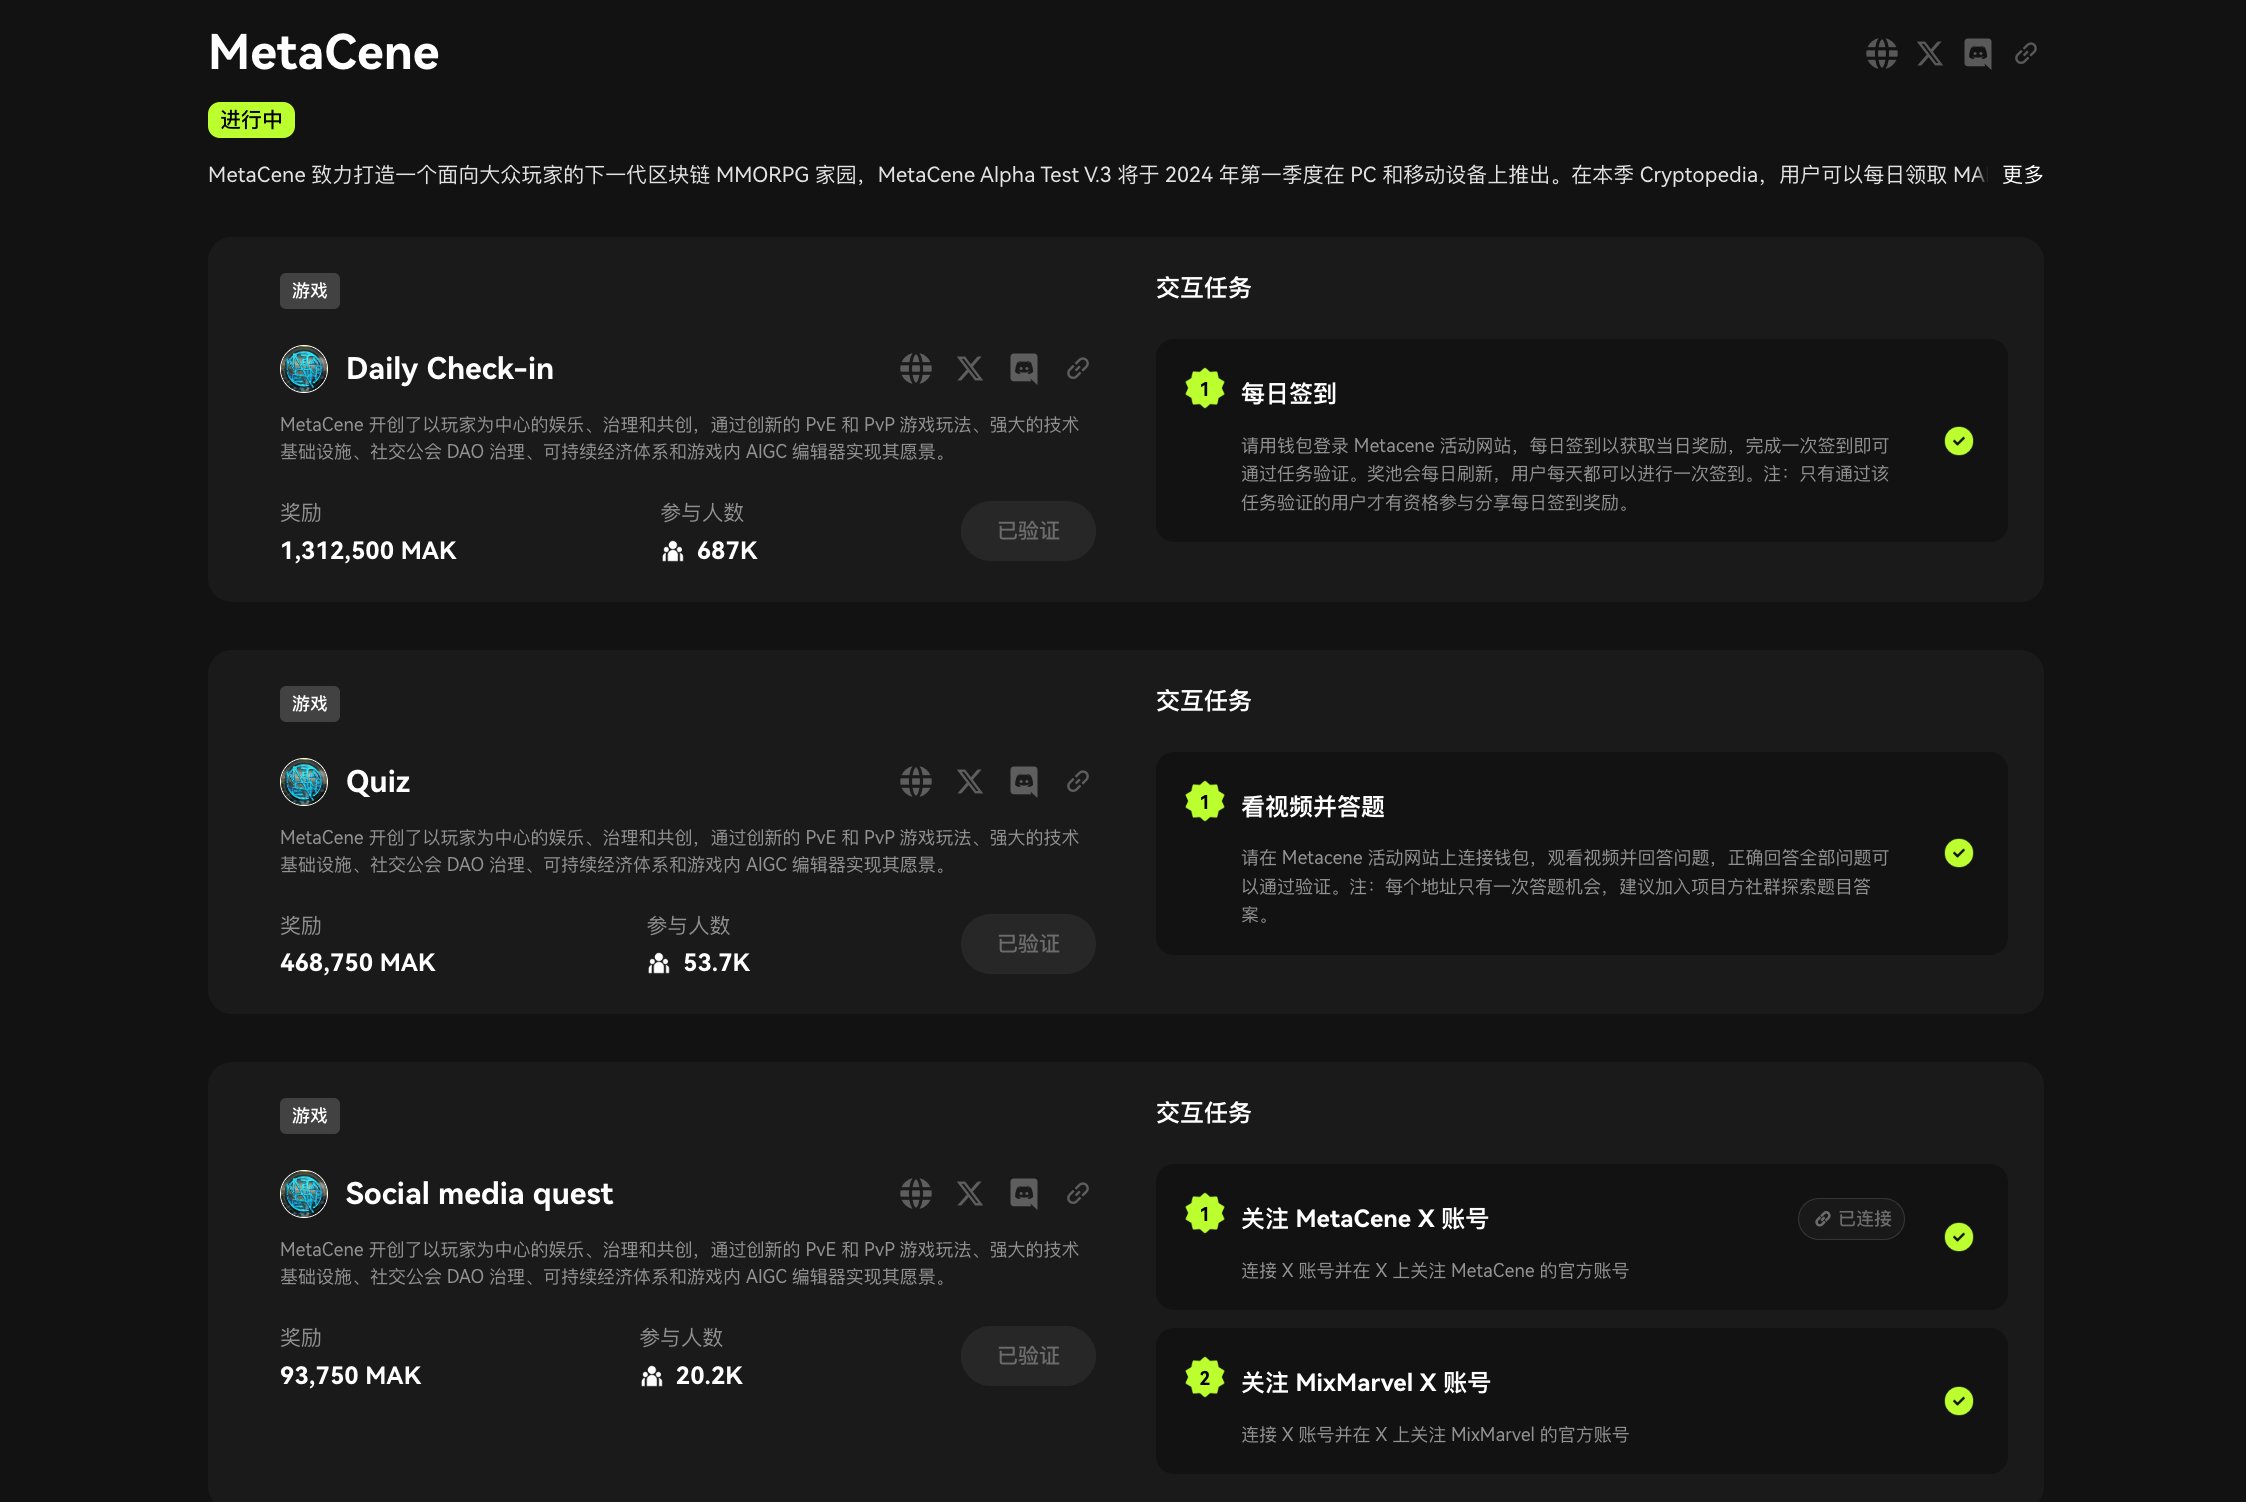Click the 游戏 tag above Social media quest
Screen dimensions: 2246x1502
pos(310,1116)
